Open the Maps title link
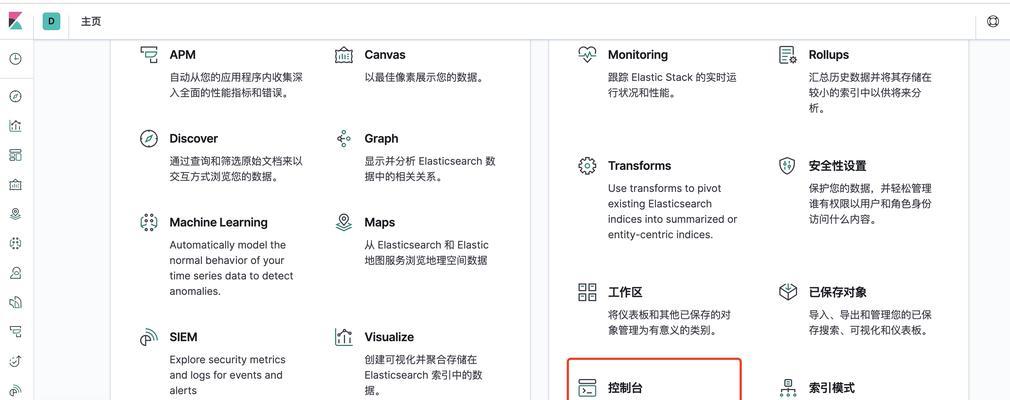 (x=380, y=222)
